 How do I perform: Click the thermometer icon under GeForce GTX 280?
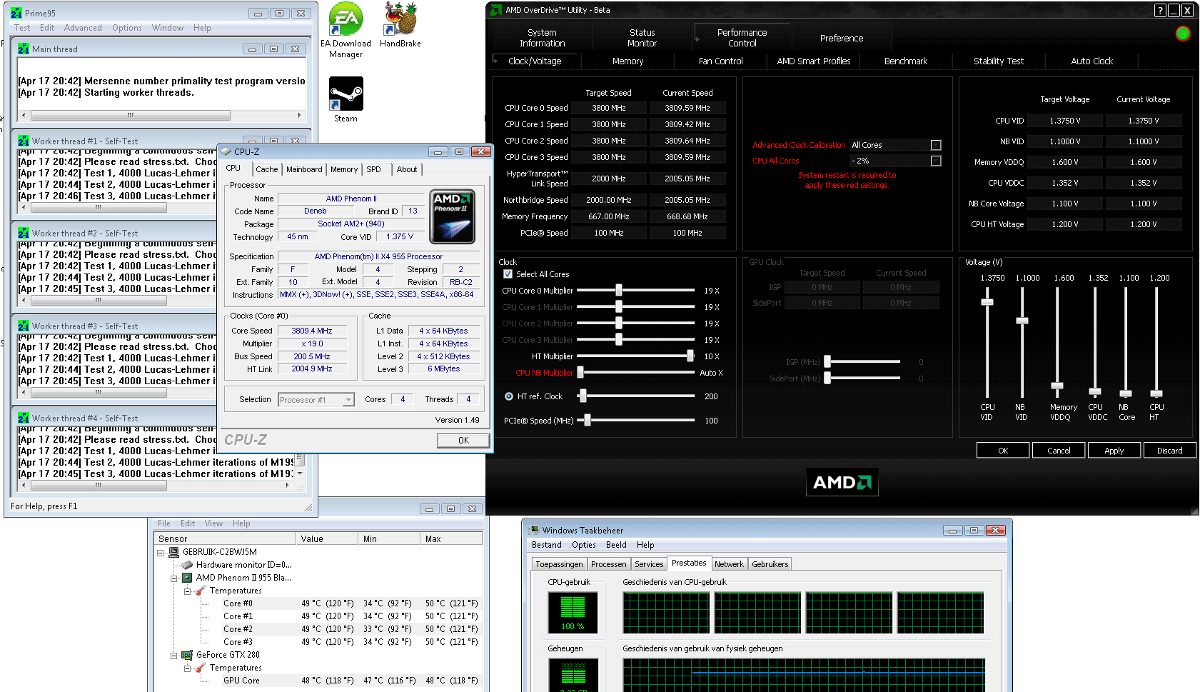coord(201,668)
